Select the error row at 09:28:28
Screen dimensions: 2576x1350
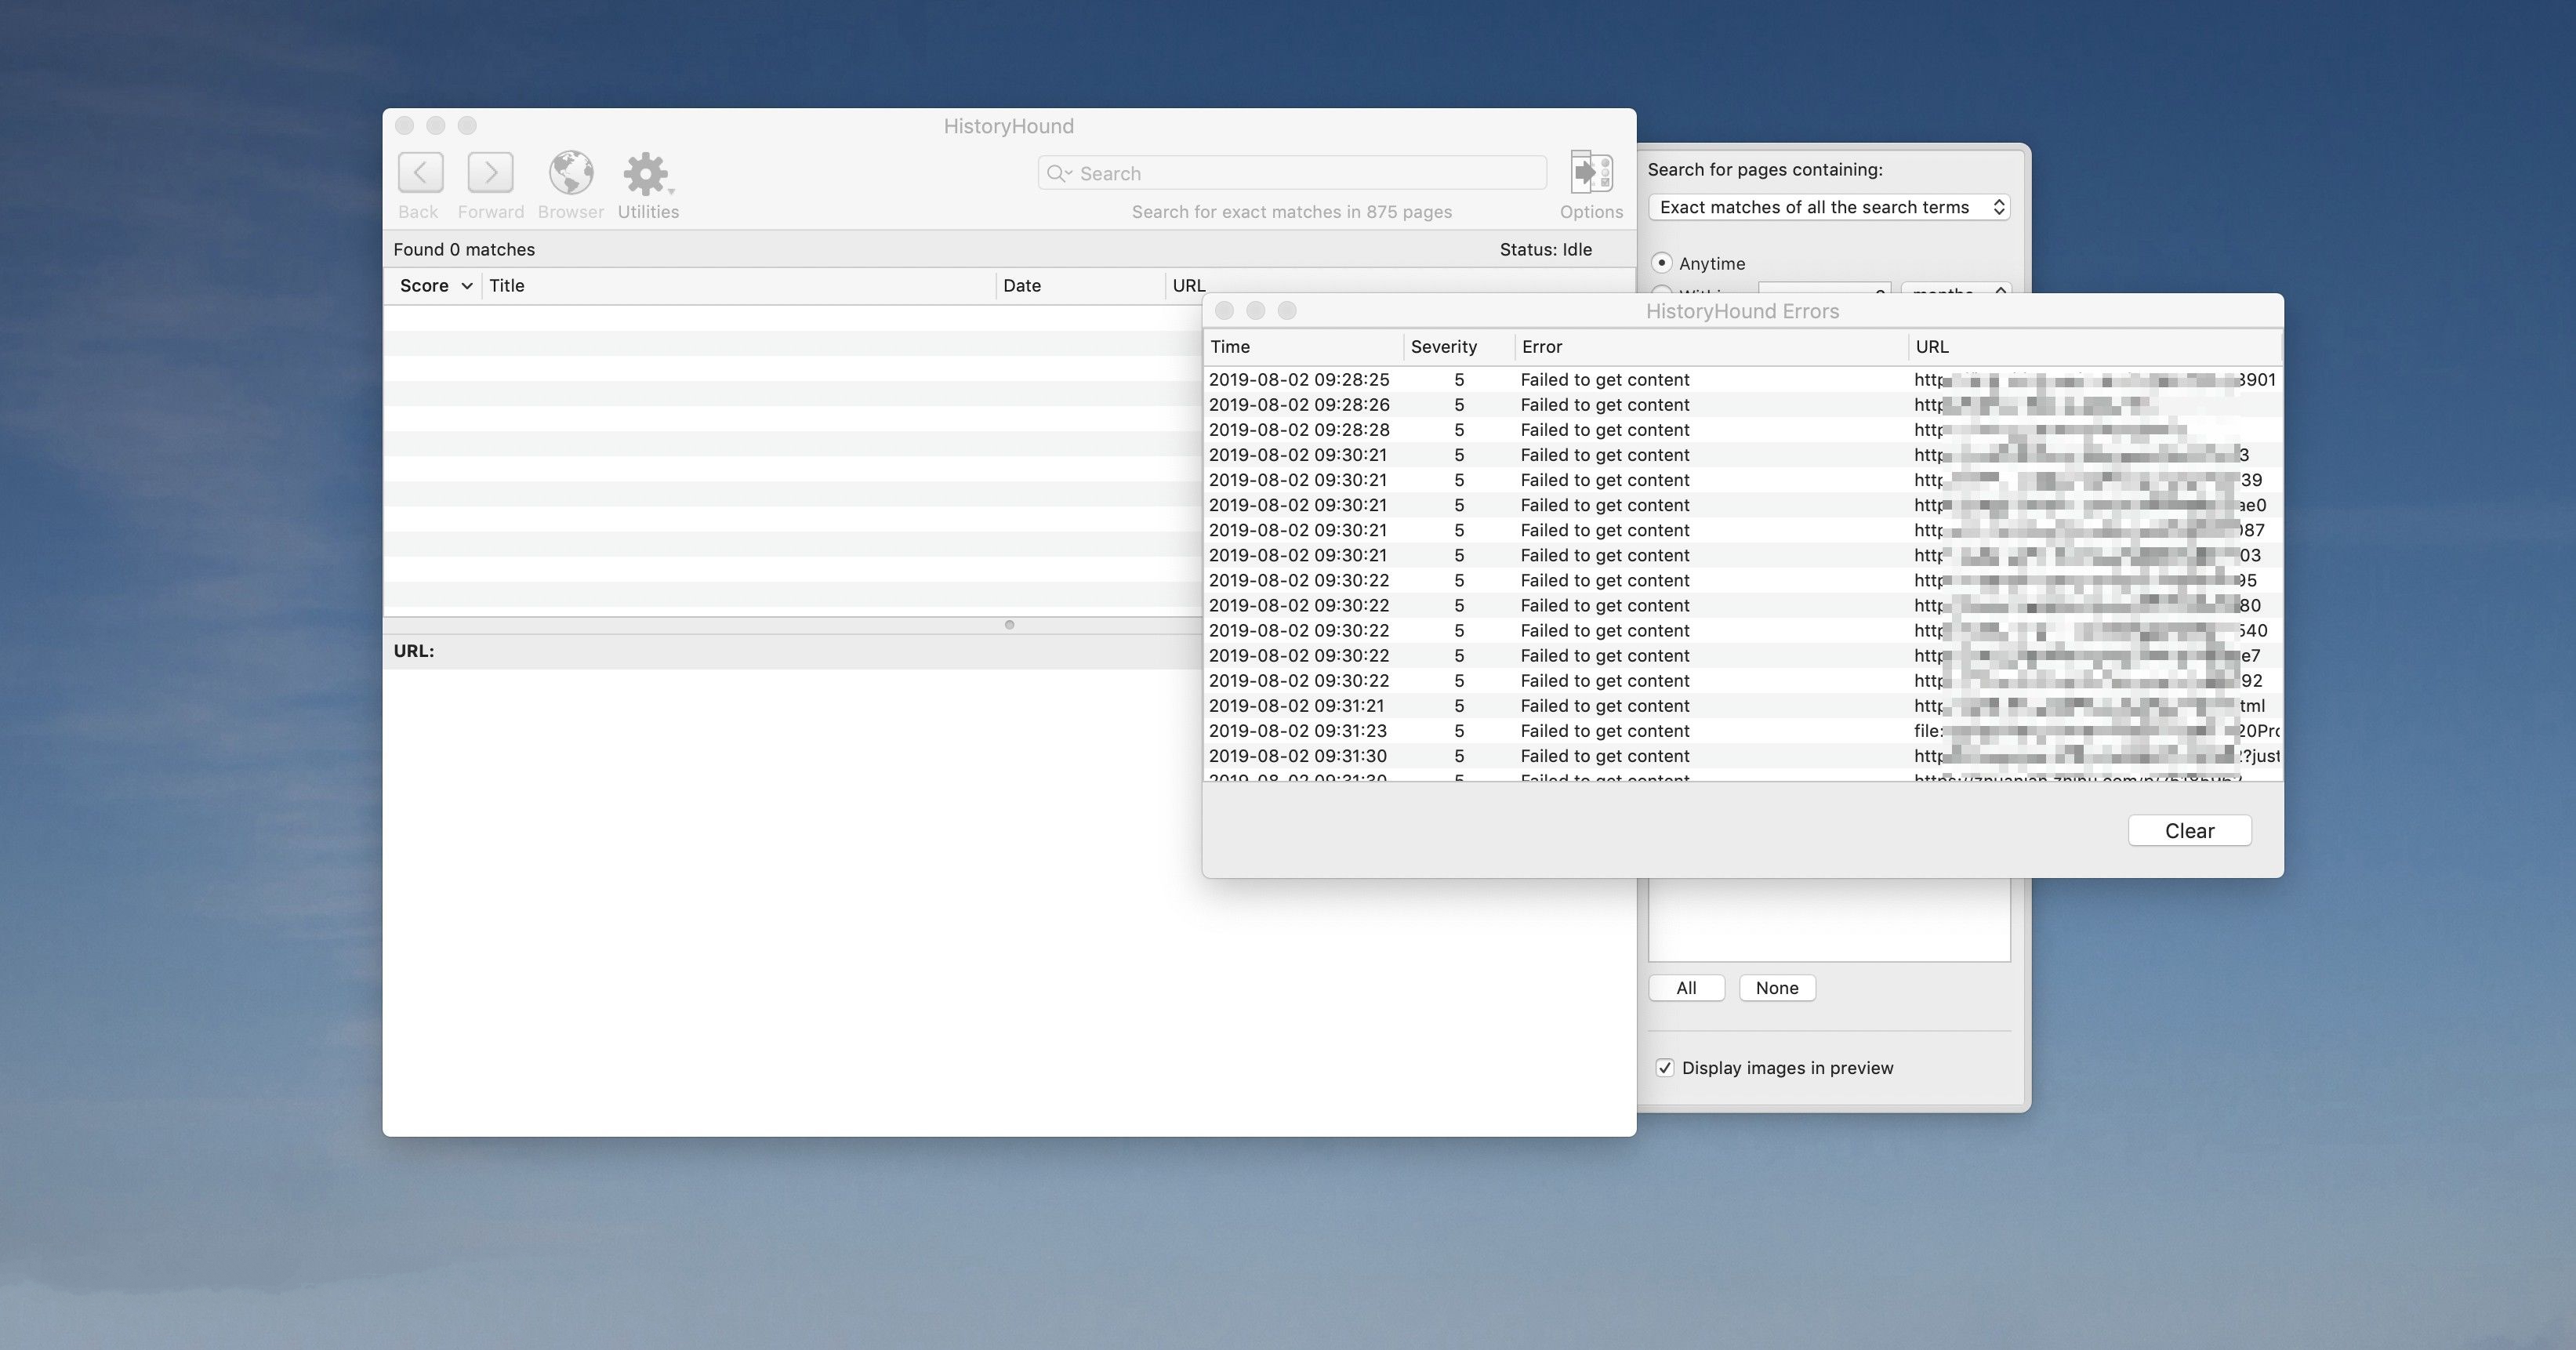pyautogui.click(x=1742, y=430)
